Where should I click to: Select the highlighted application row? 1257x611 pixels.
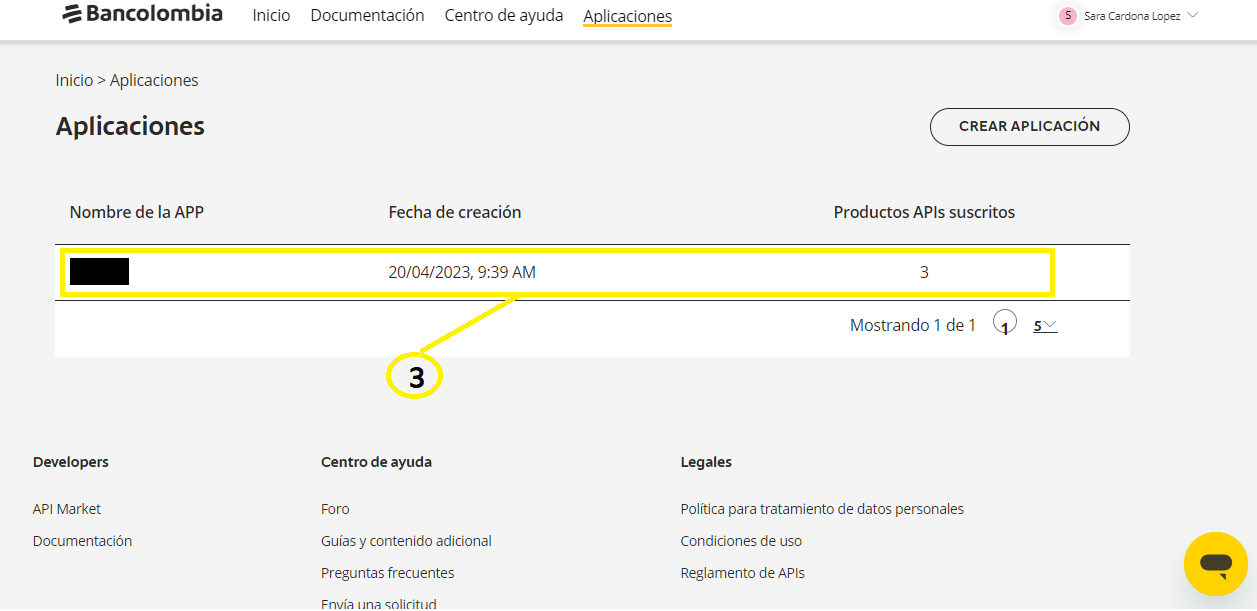[557, 271]
